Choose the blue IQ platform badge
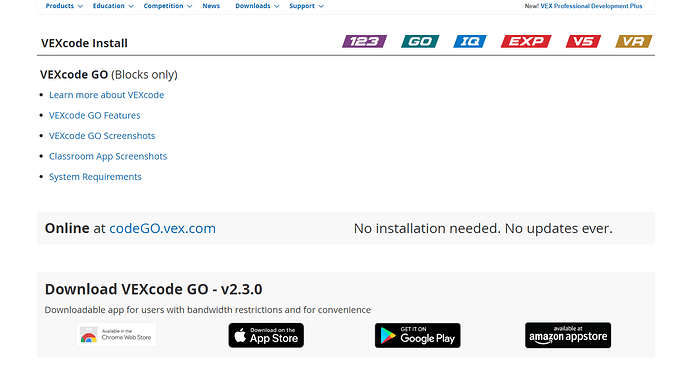Screen dimensions: 690x378 click(470, 41)
